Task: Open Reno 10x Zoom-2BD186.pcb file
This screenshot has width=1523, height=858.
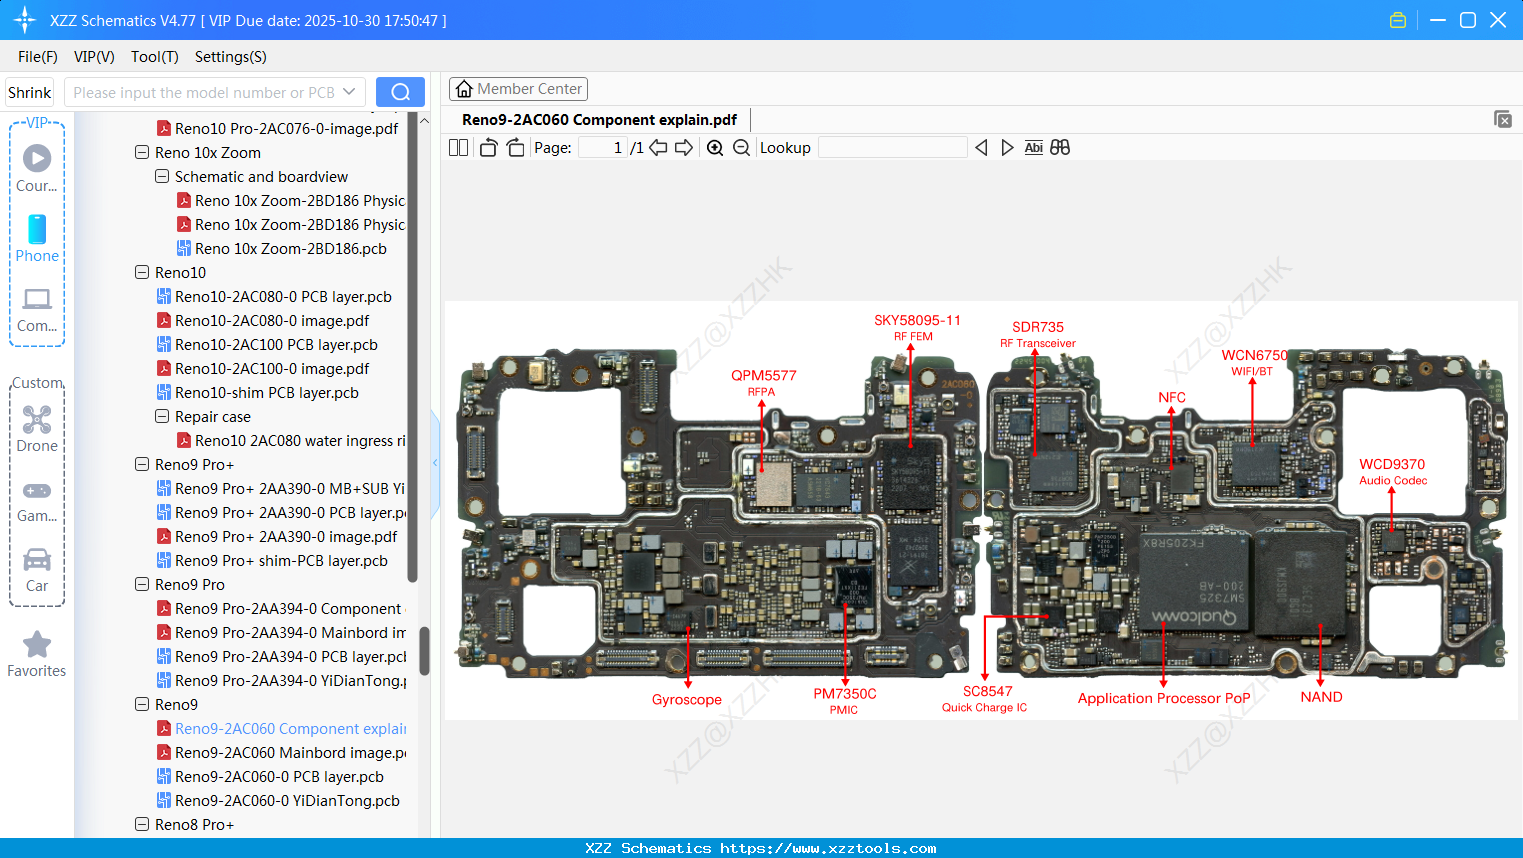Action: [282, 249]
